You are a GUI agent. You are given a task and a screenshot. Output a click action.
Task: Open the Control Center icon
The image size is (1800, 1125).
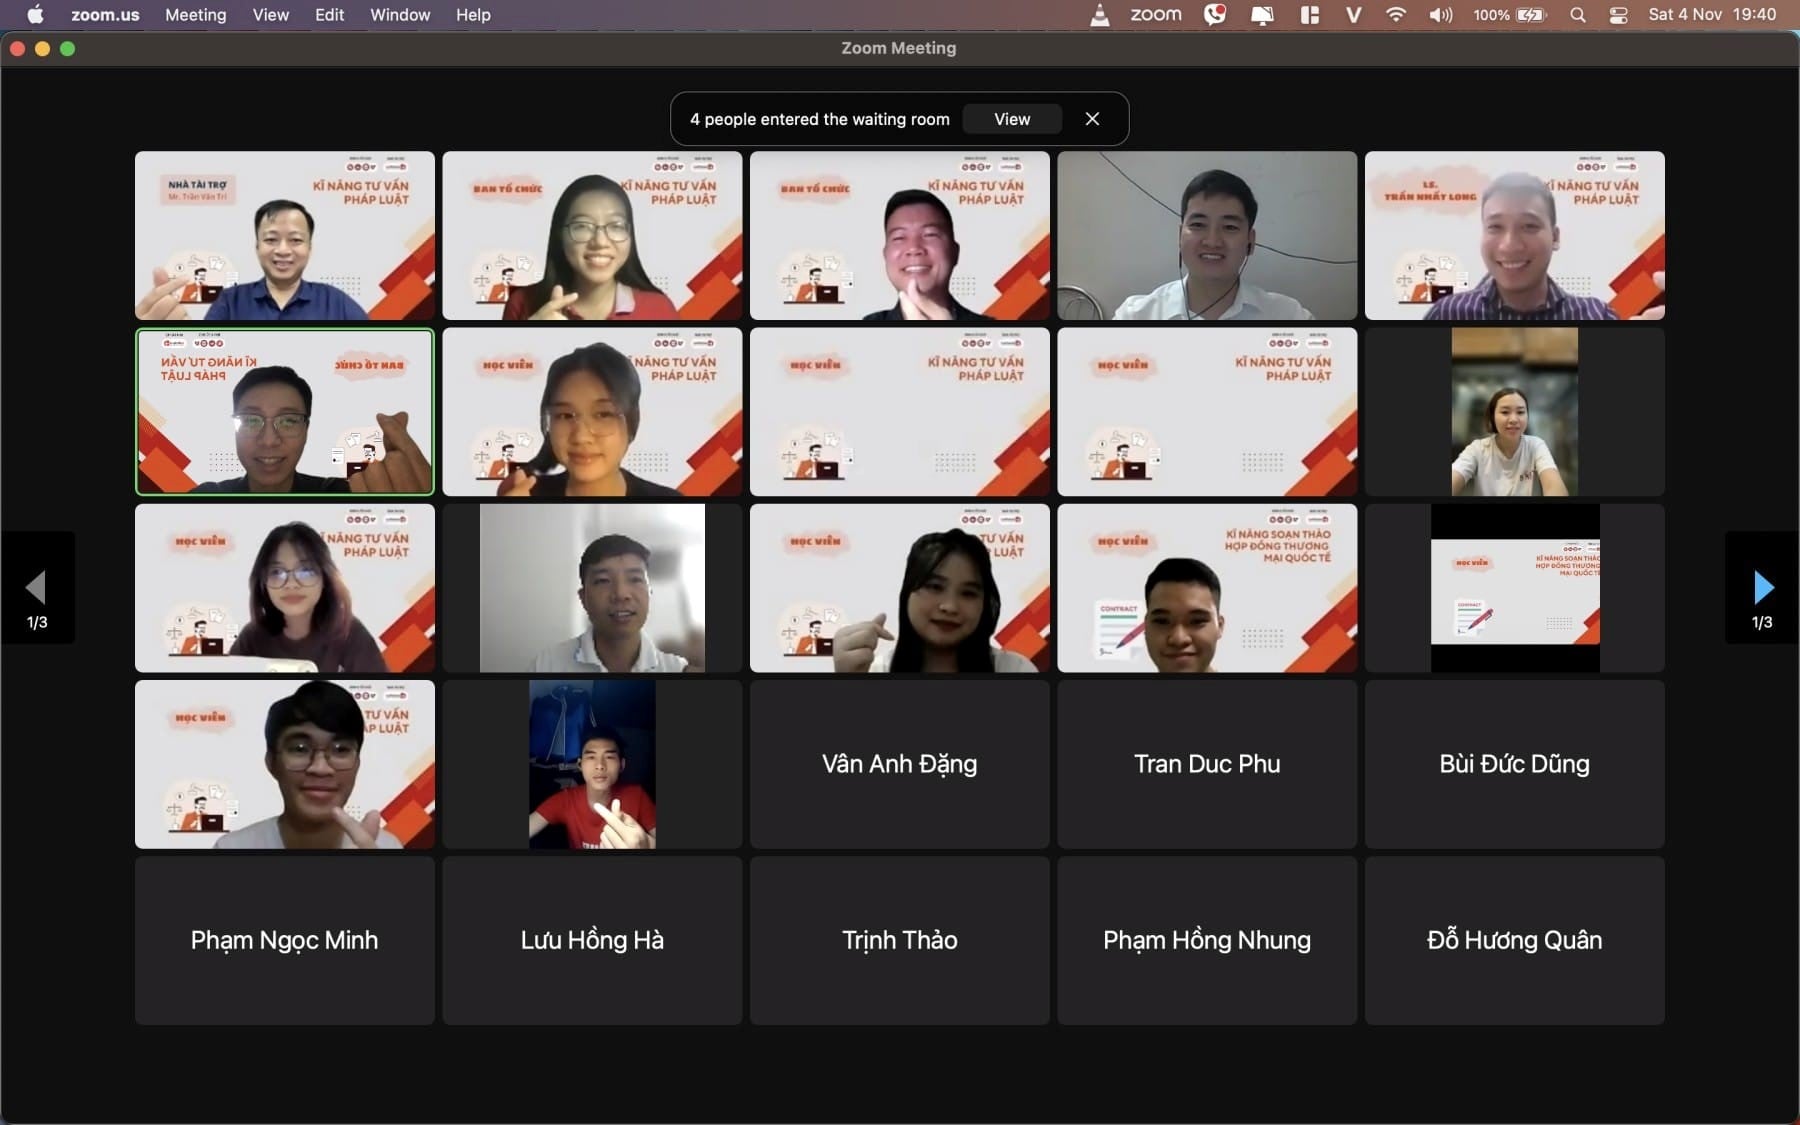point(1618,15)
